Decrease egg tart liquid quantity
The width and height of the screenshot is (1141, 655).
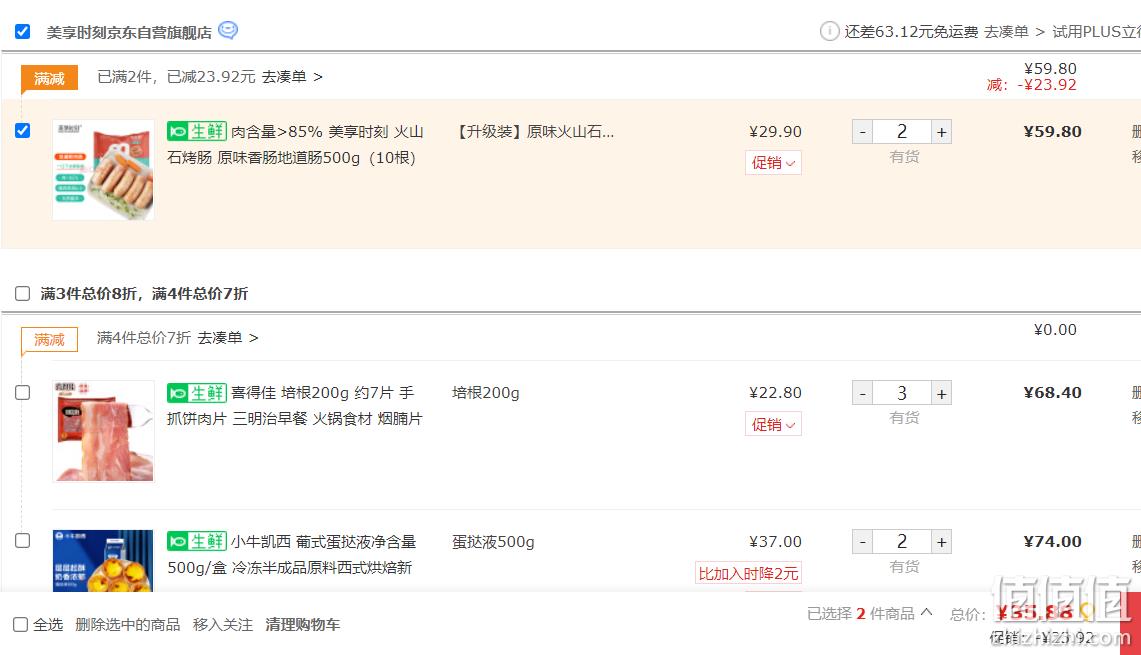[x=862, y=541]
